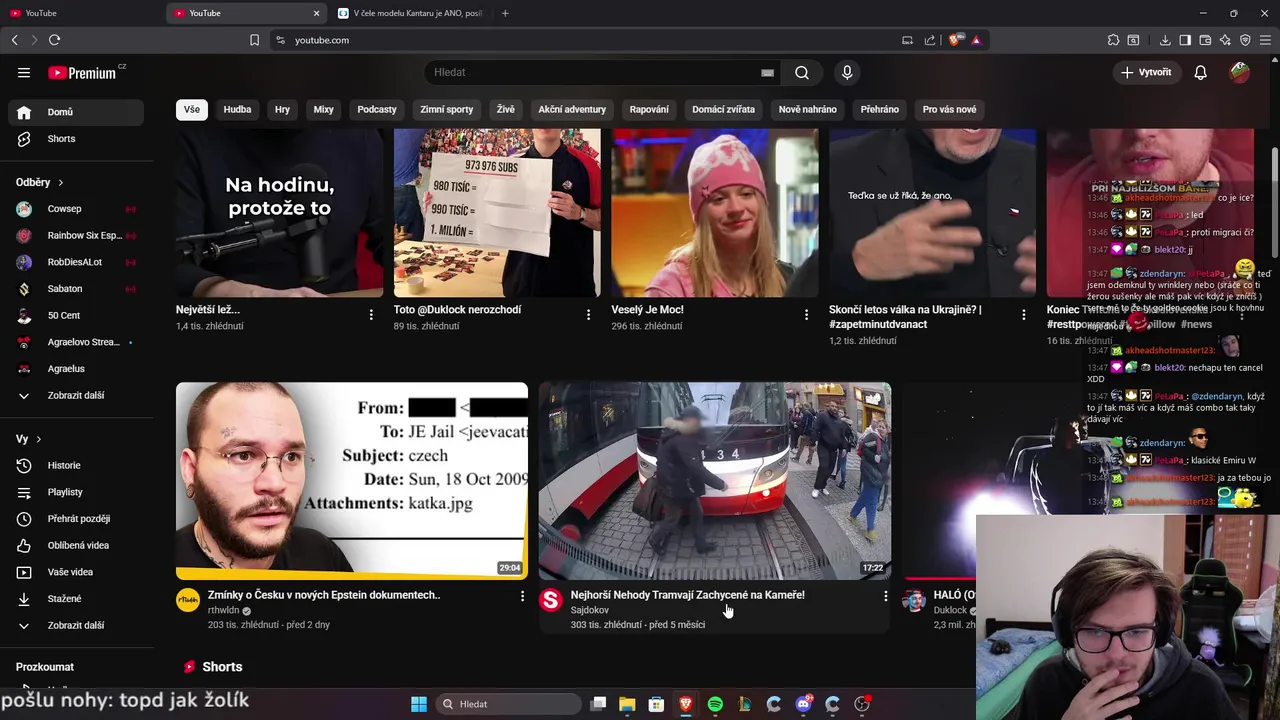Reload the page with the refresh icon
This screenshot has width=1280, height=720.
(54, 40)
